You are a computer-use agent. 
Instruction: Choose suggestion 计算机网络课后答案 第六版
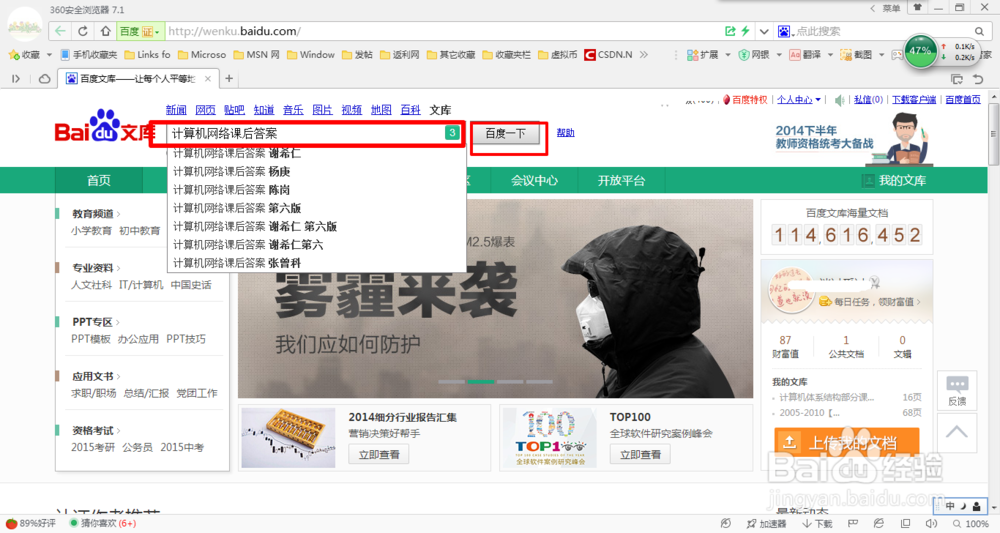(237, 208)
